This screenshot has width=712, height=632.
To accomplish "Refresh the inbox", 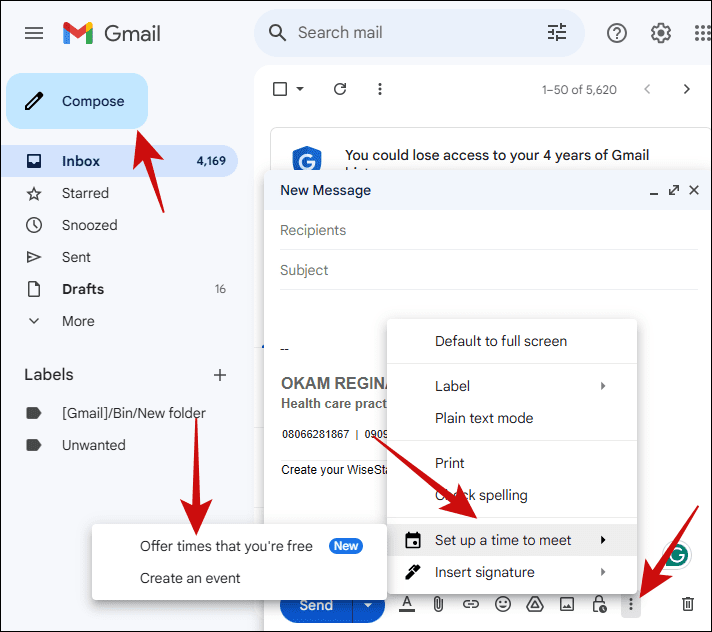I will [x=340, y=89].
